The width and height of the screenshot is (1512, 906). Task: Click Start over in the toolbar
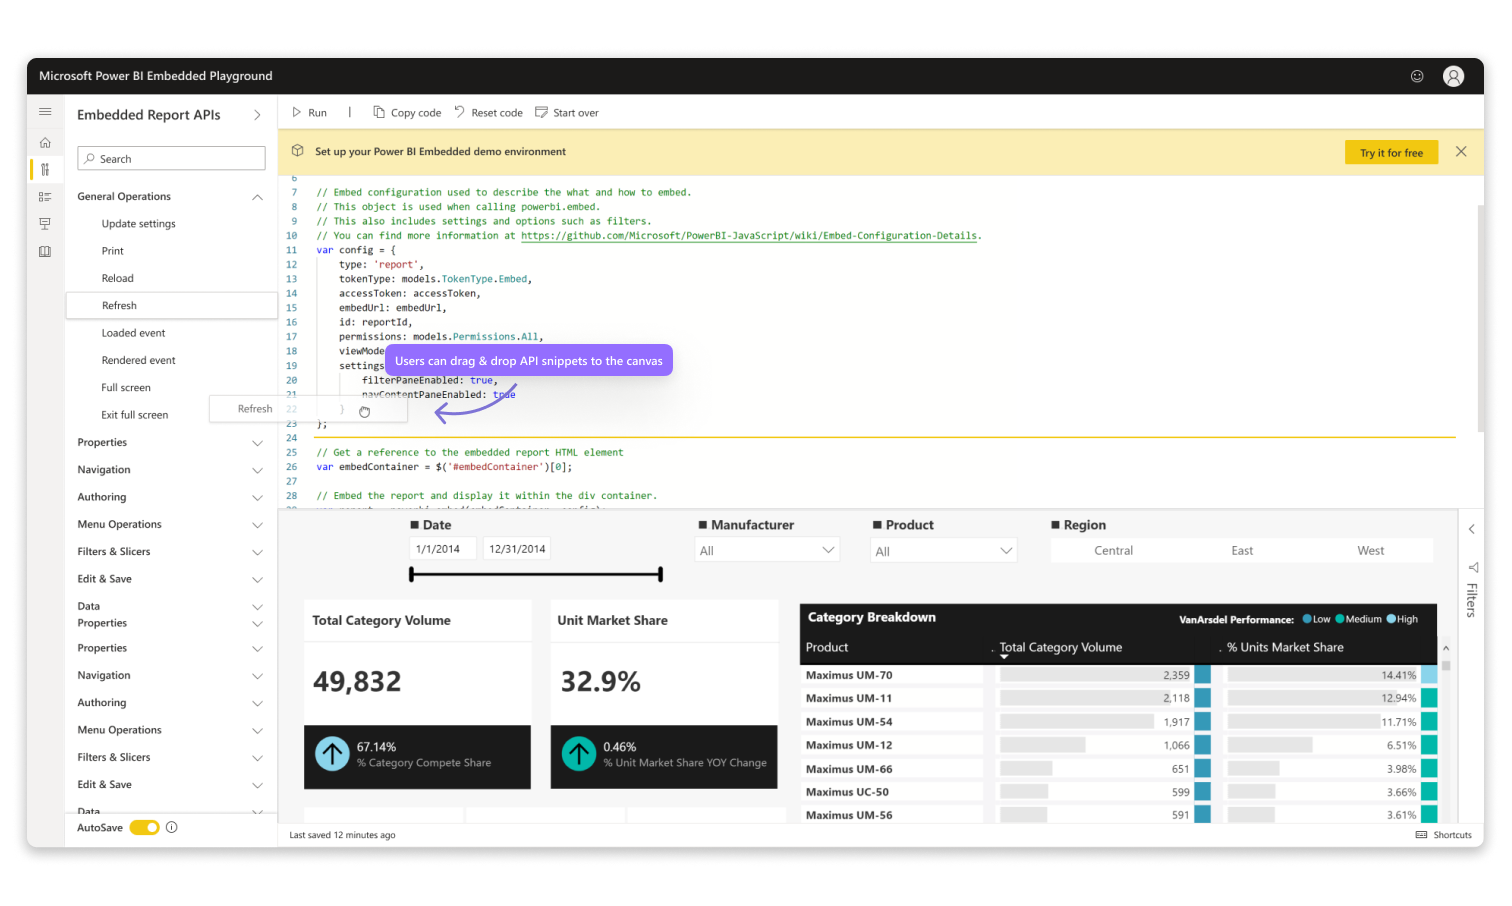click(567, 113)
